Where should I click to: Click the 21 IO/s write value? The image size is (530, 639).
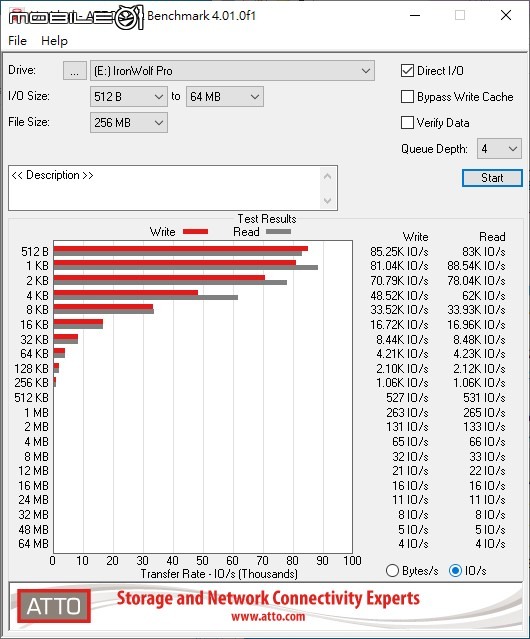410,471
